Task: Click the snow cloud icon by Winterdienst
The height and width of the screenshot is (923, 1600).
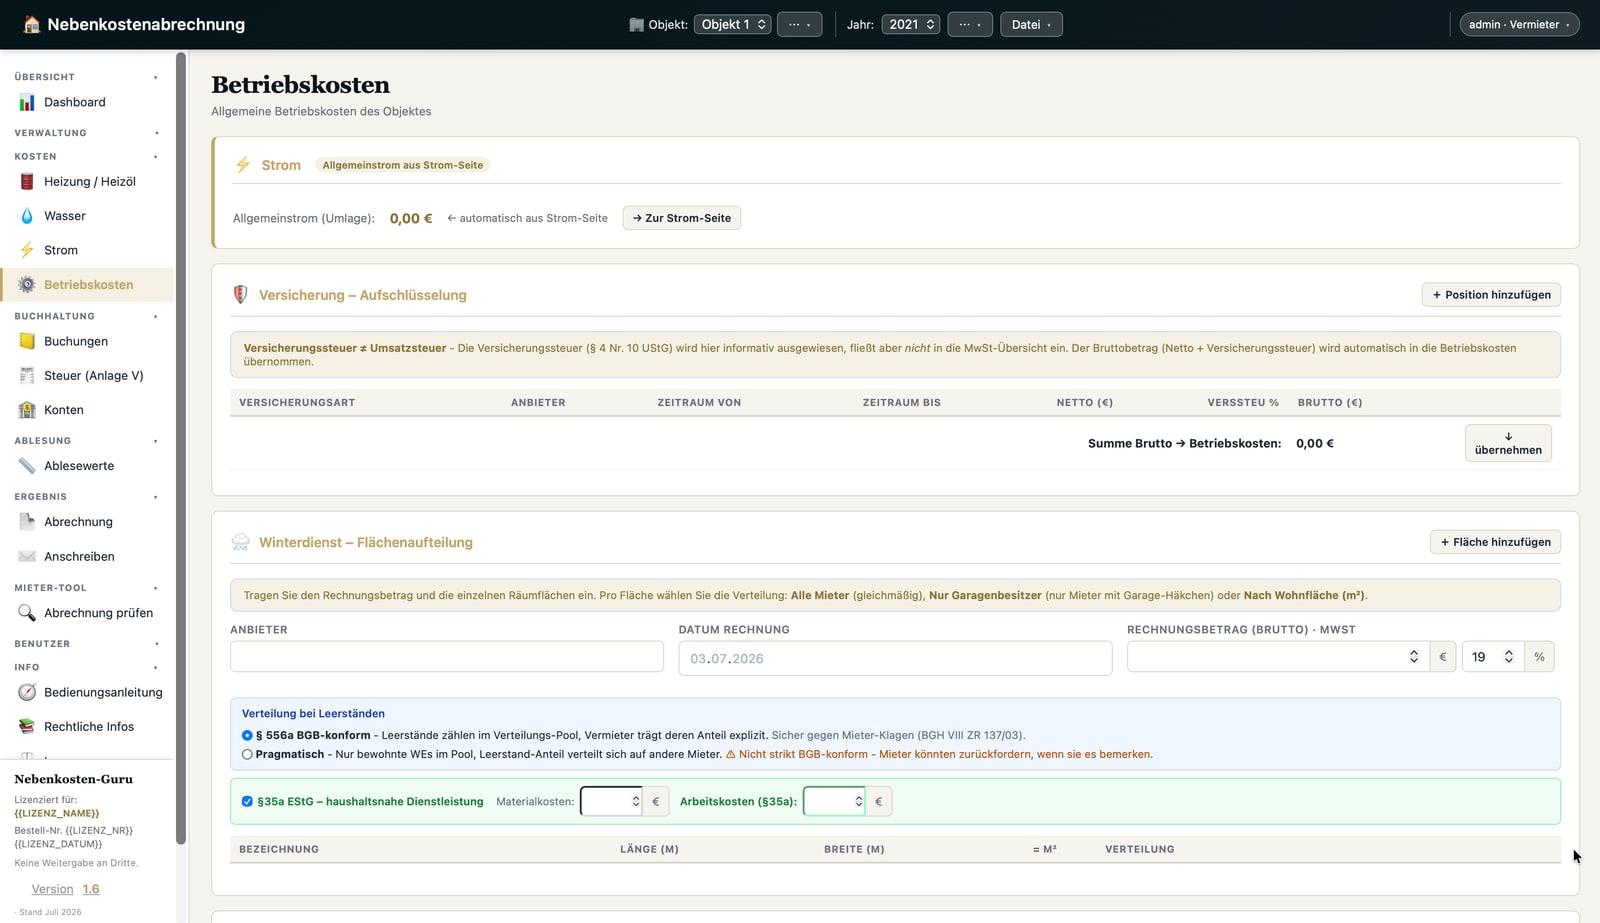Action: click(x=240, y=542)
